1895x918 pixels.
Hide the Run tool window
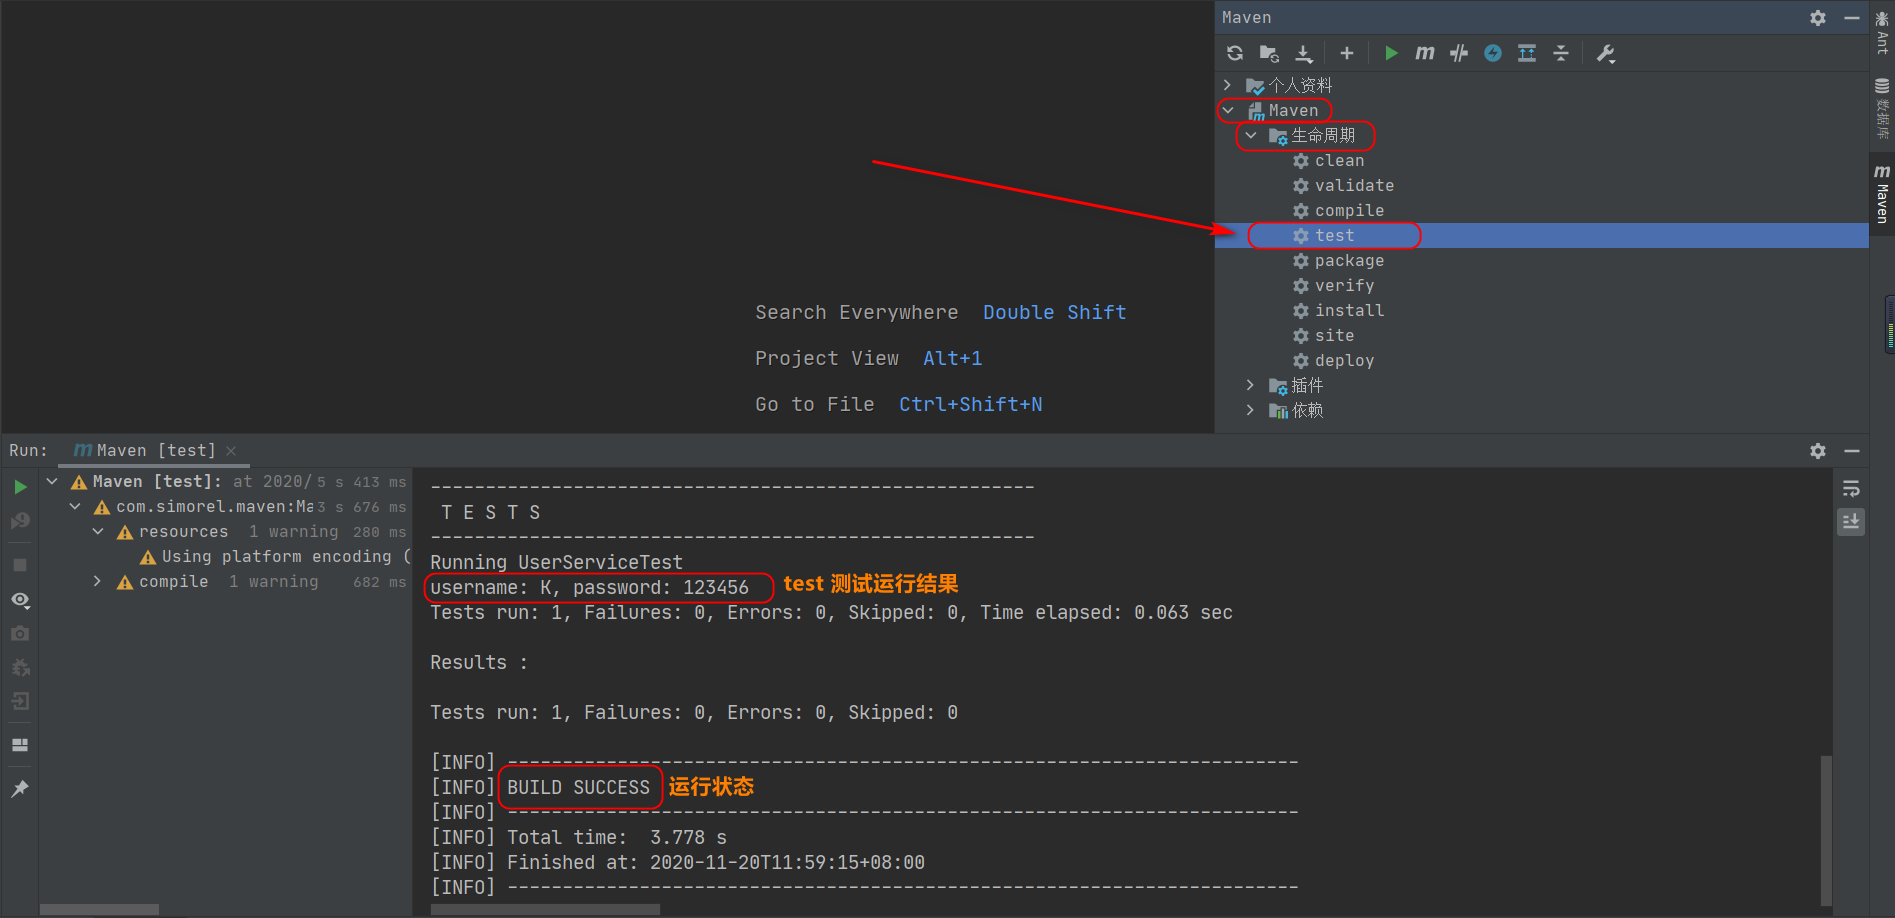pyautogui.click(x=1852, y=451)
